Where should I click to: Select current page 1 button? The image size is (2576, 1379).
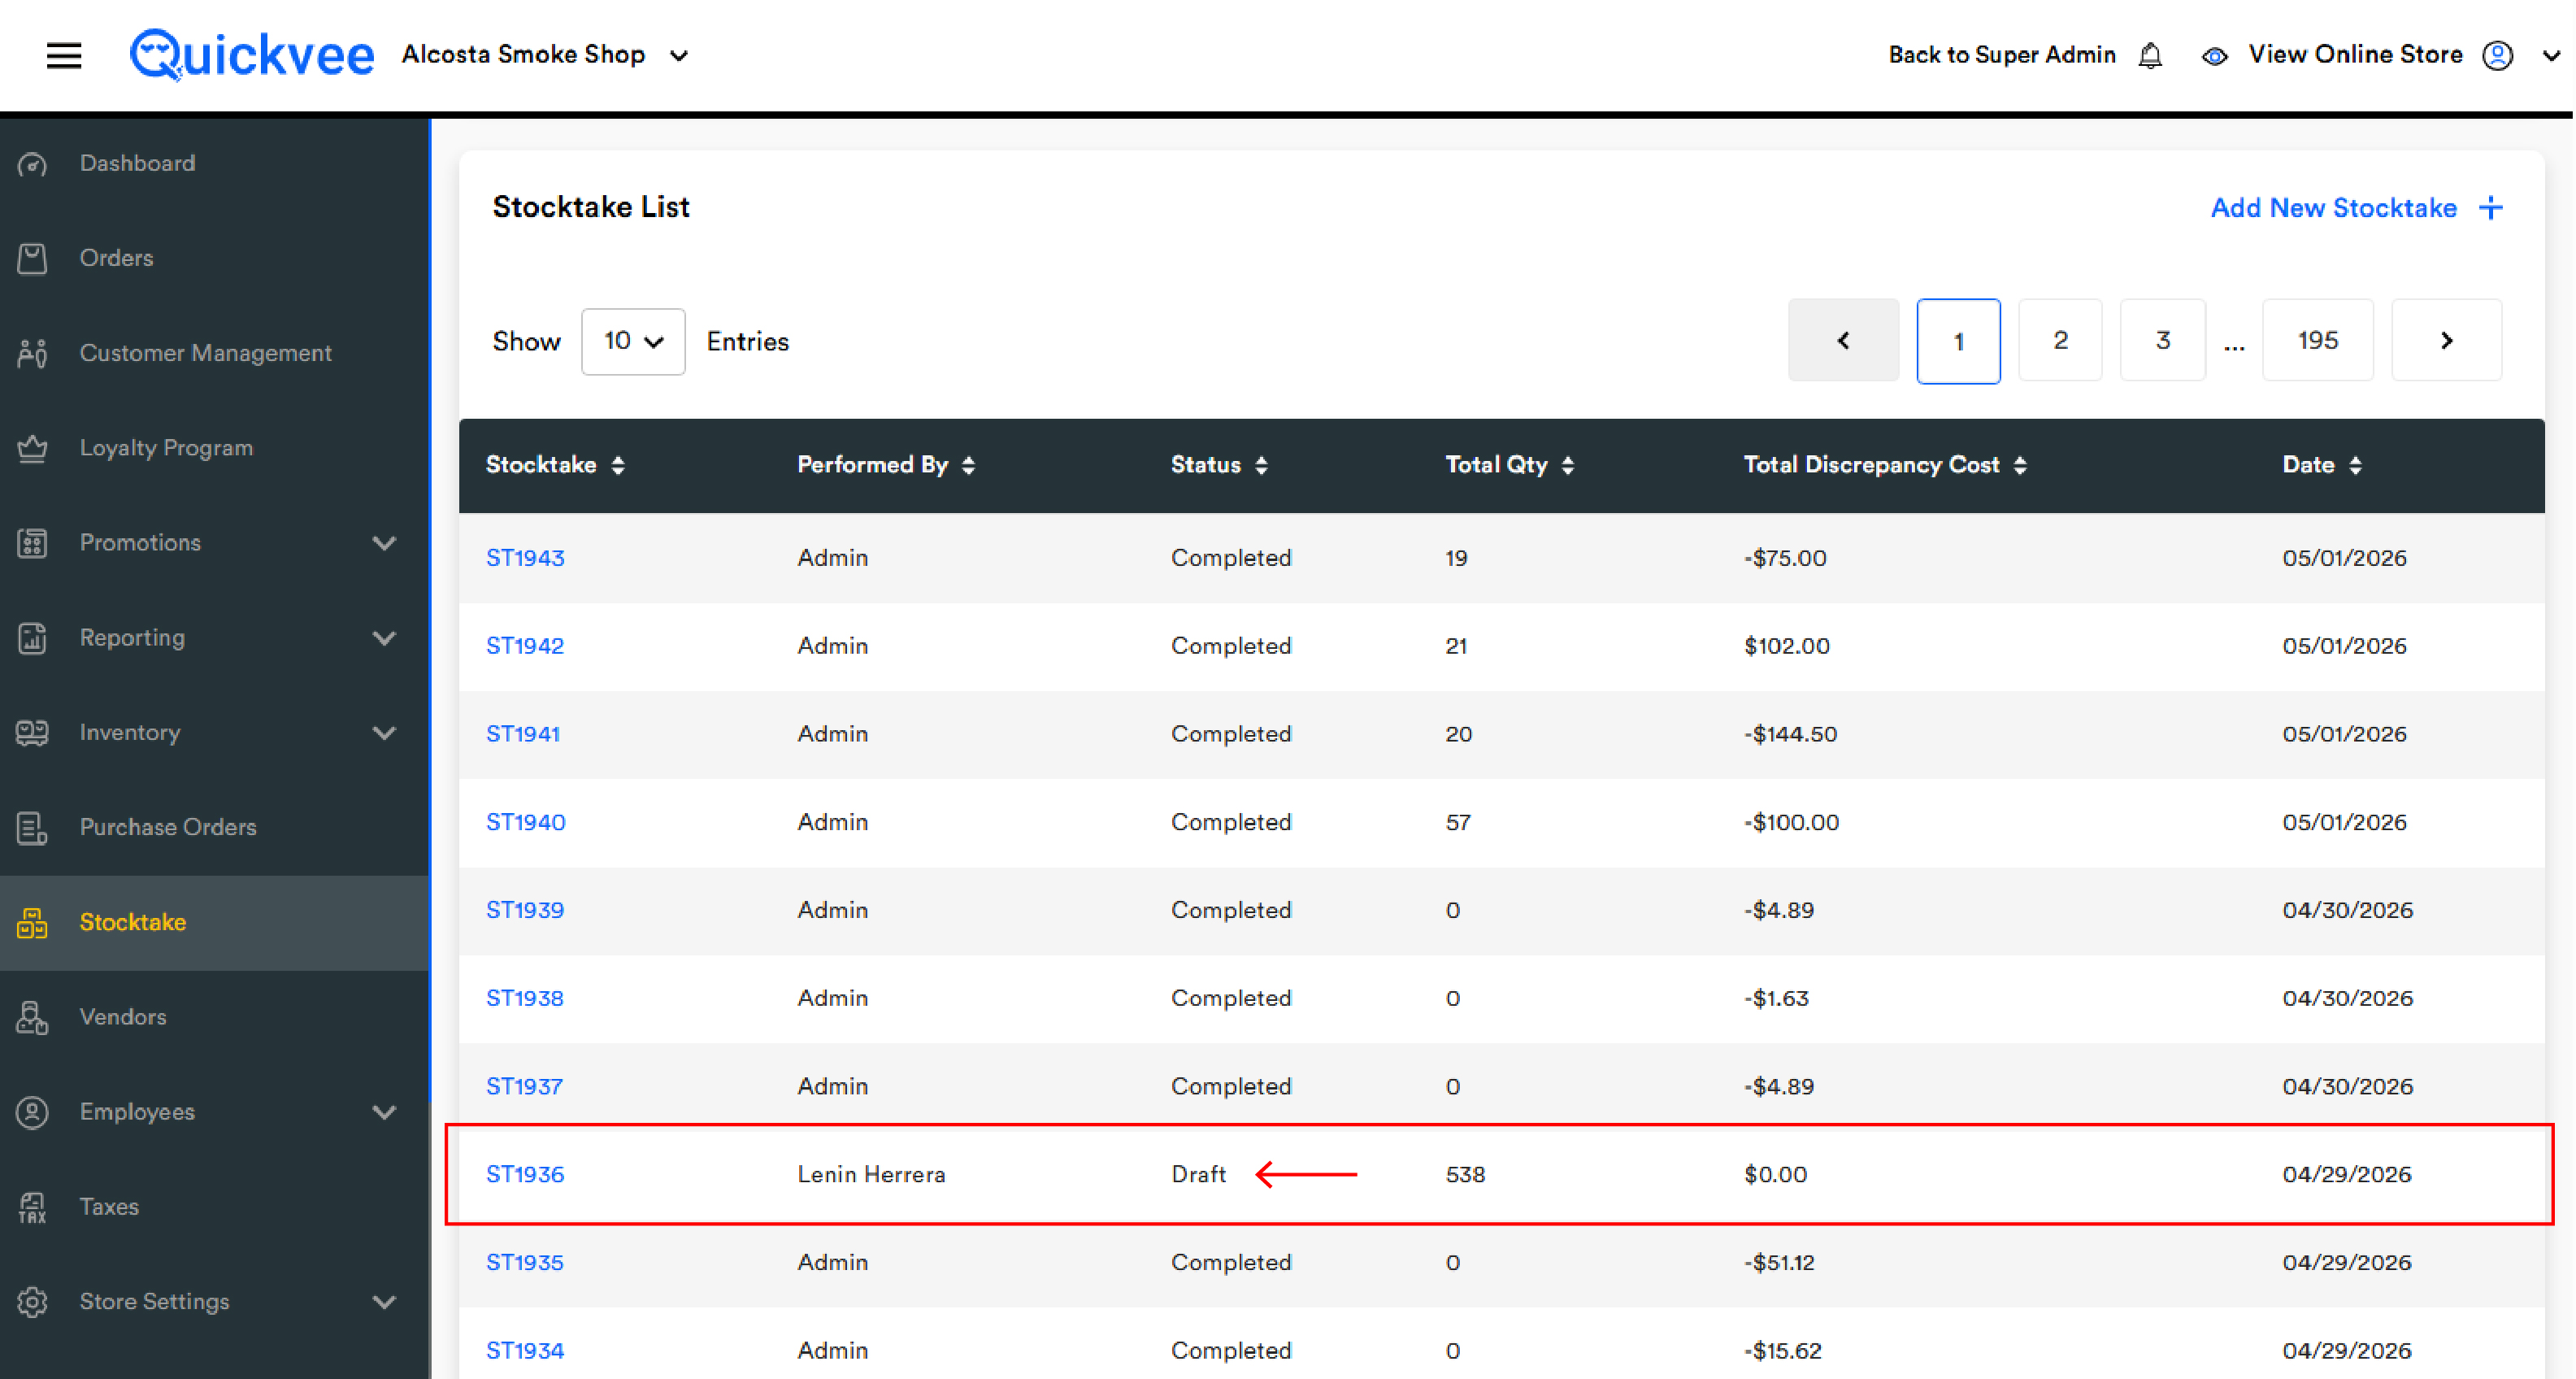point(1958,341)
